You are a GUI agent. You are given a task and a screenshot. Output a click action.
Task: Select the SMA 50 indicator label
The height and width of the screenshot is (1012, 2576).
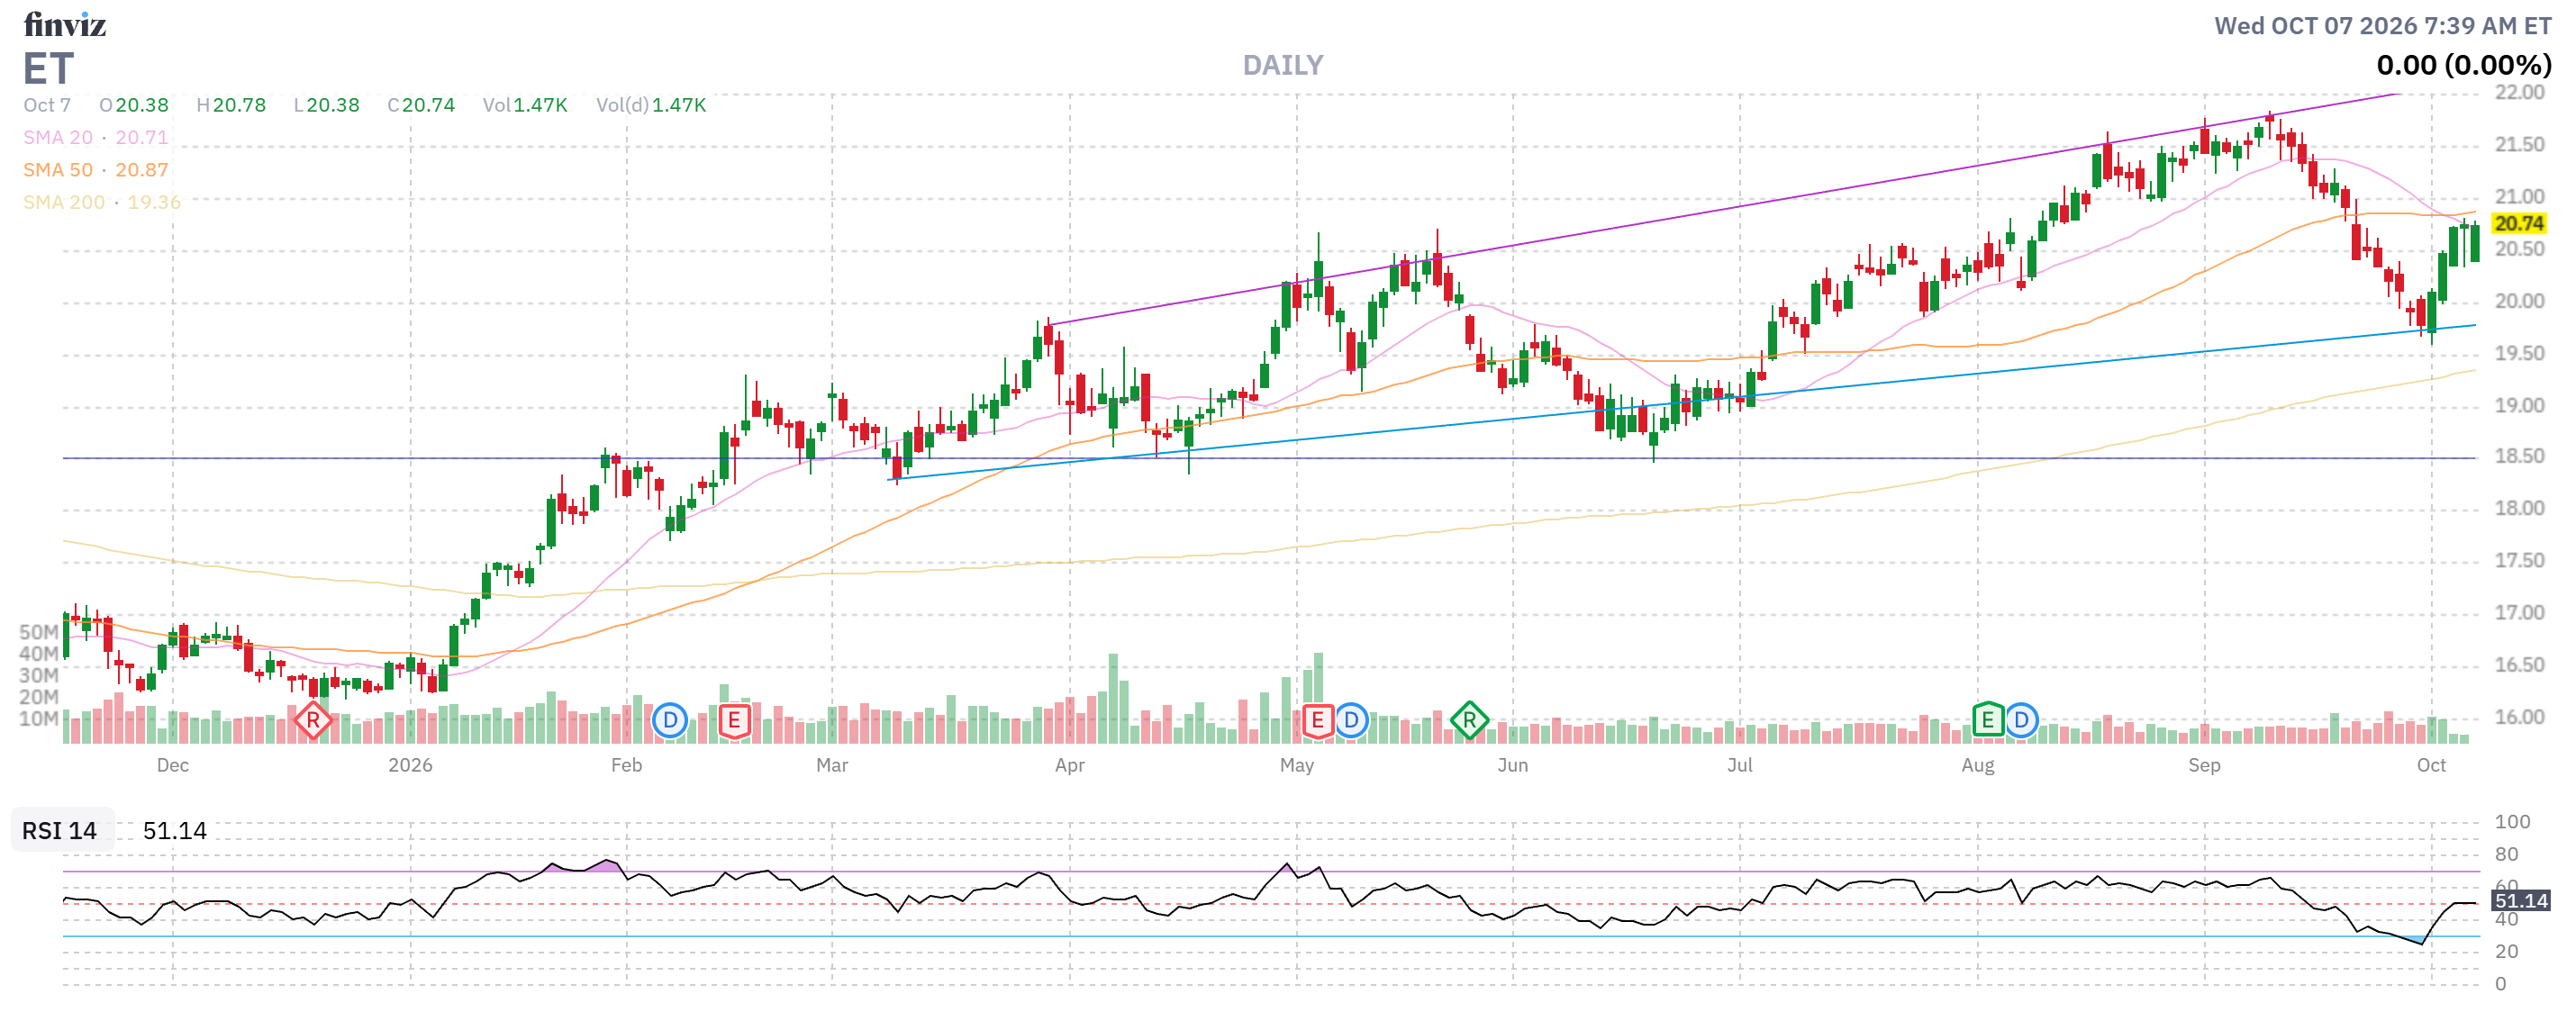[58, 170]
